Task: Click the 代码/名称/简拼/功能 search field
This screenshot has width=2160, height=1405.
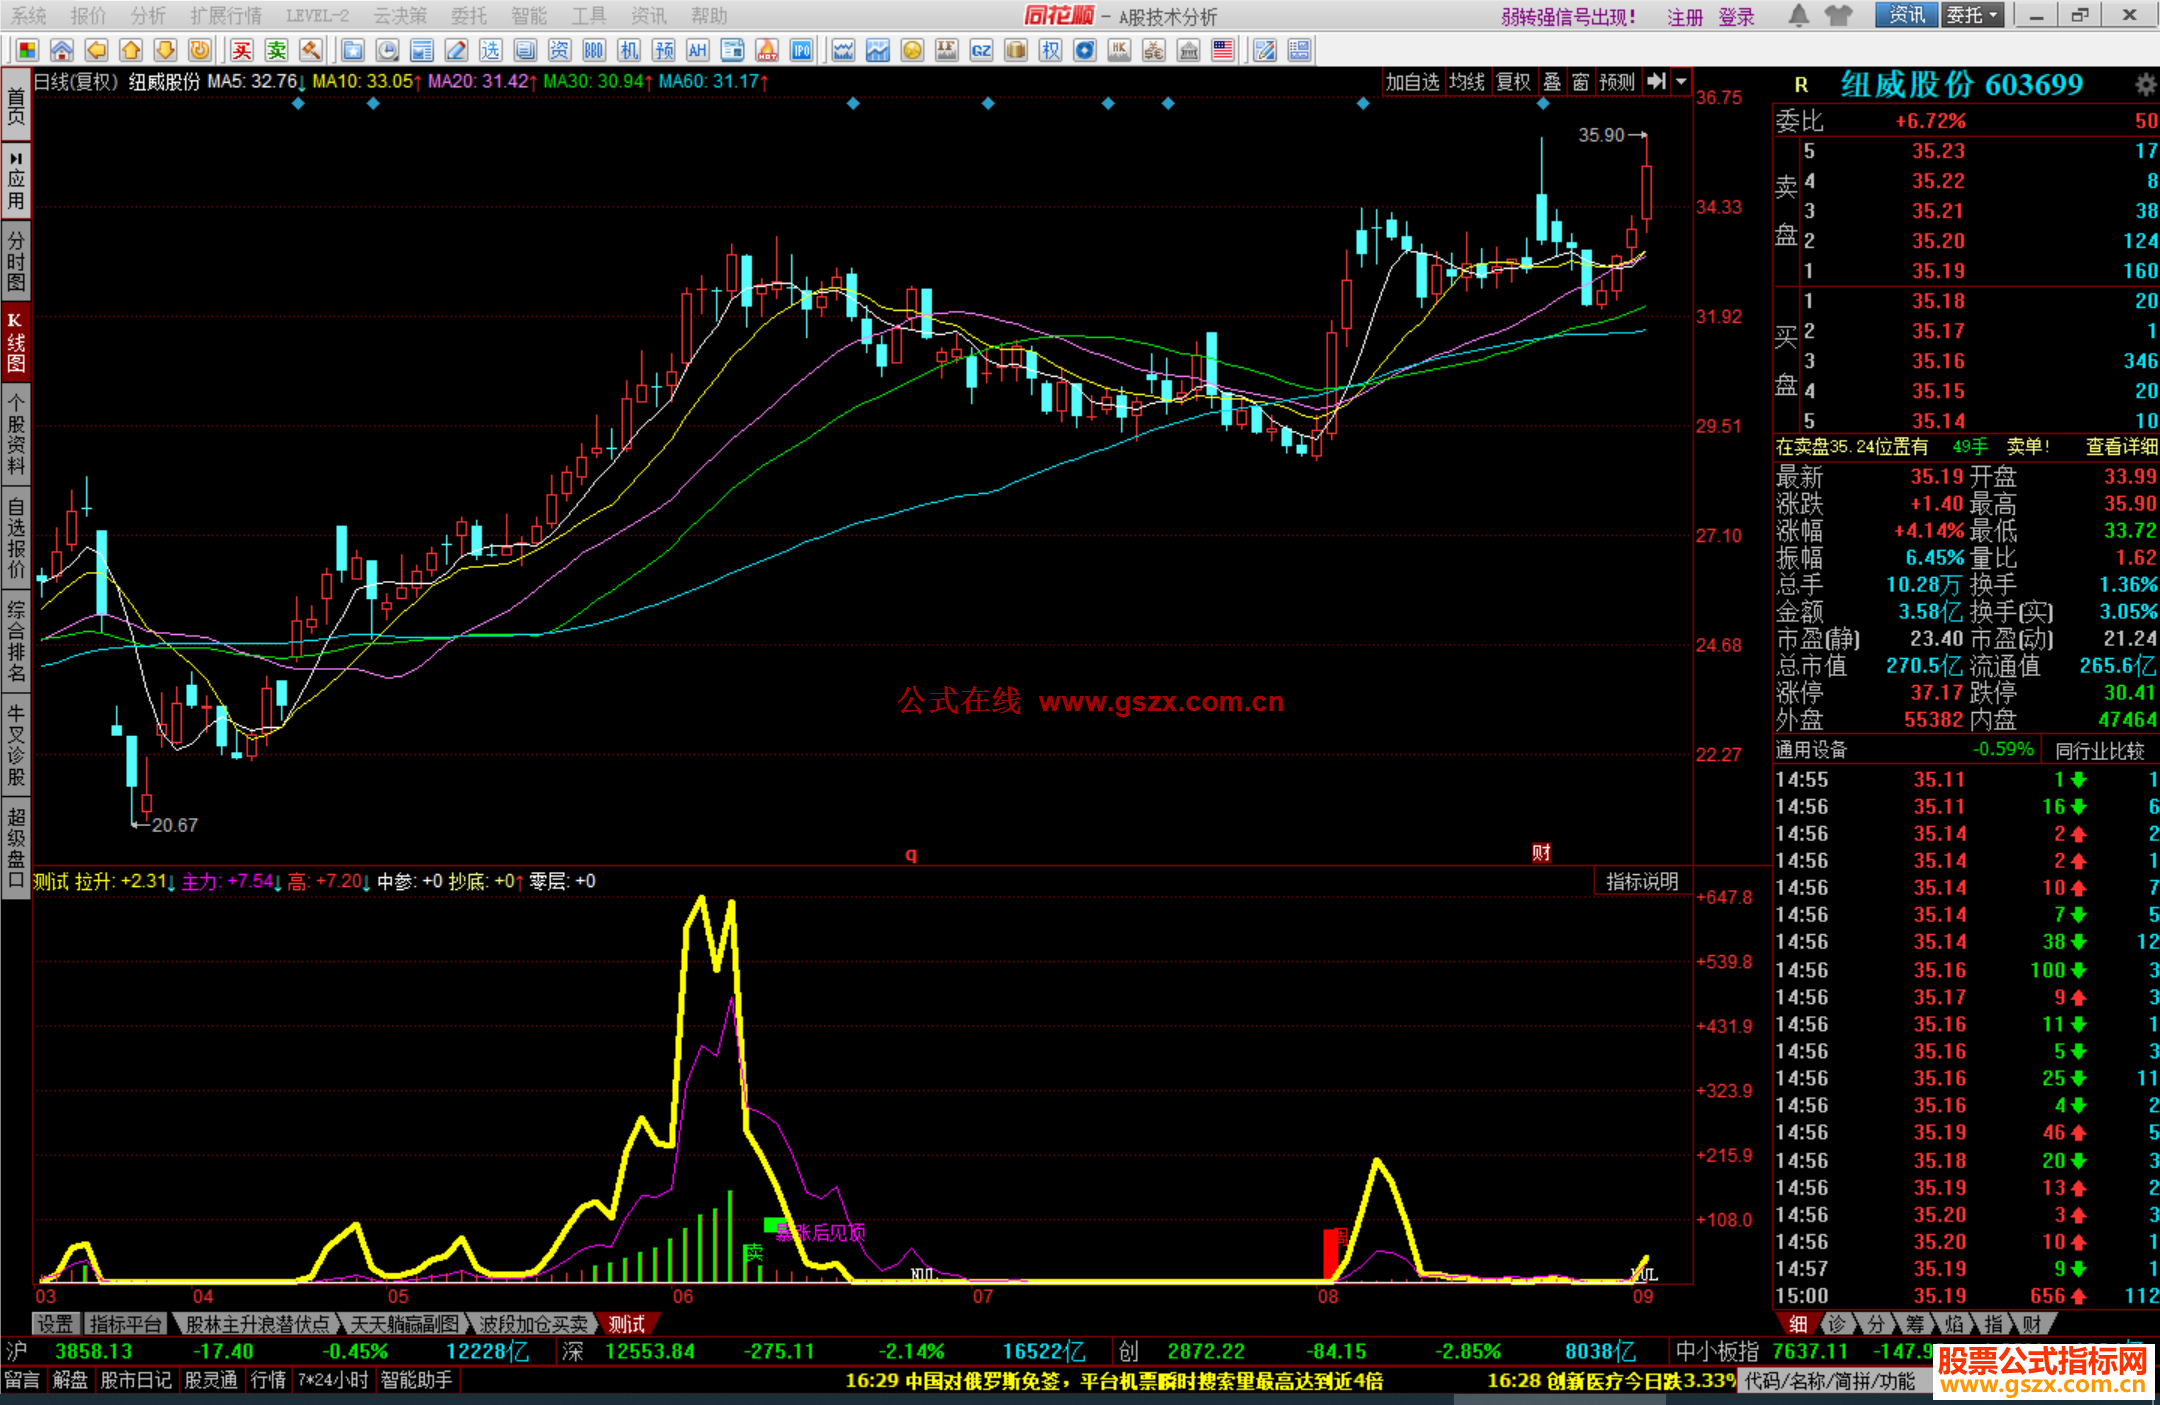Action: tap(1830, 1381)
